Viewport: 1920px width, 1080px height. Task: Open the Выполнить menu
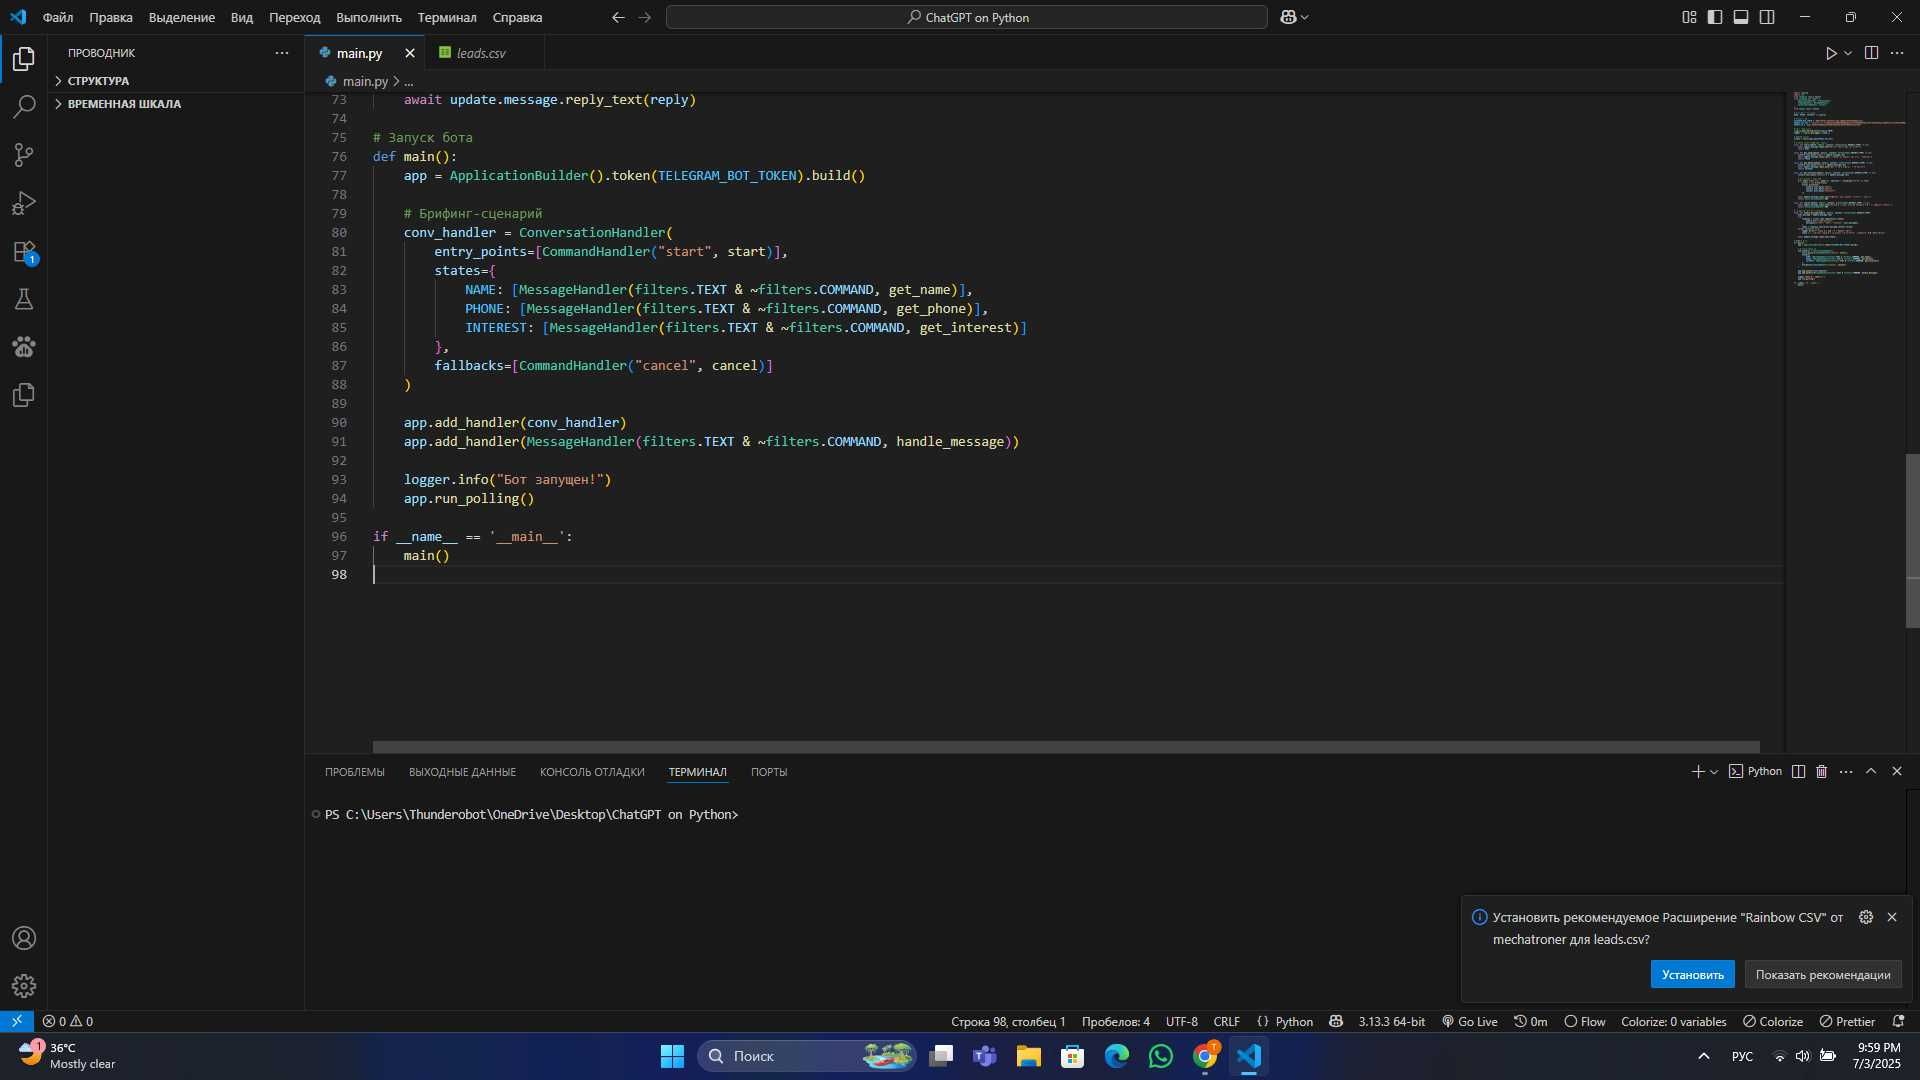[369, 17]
